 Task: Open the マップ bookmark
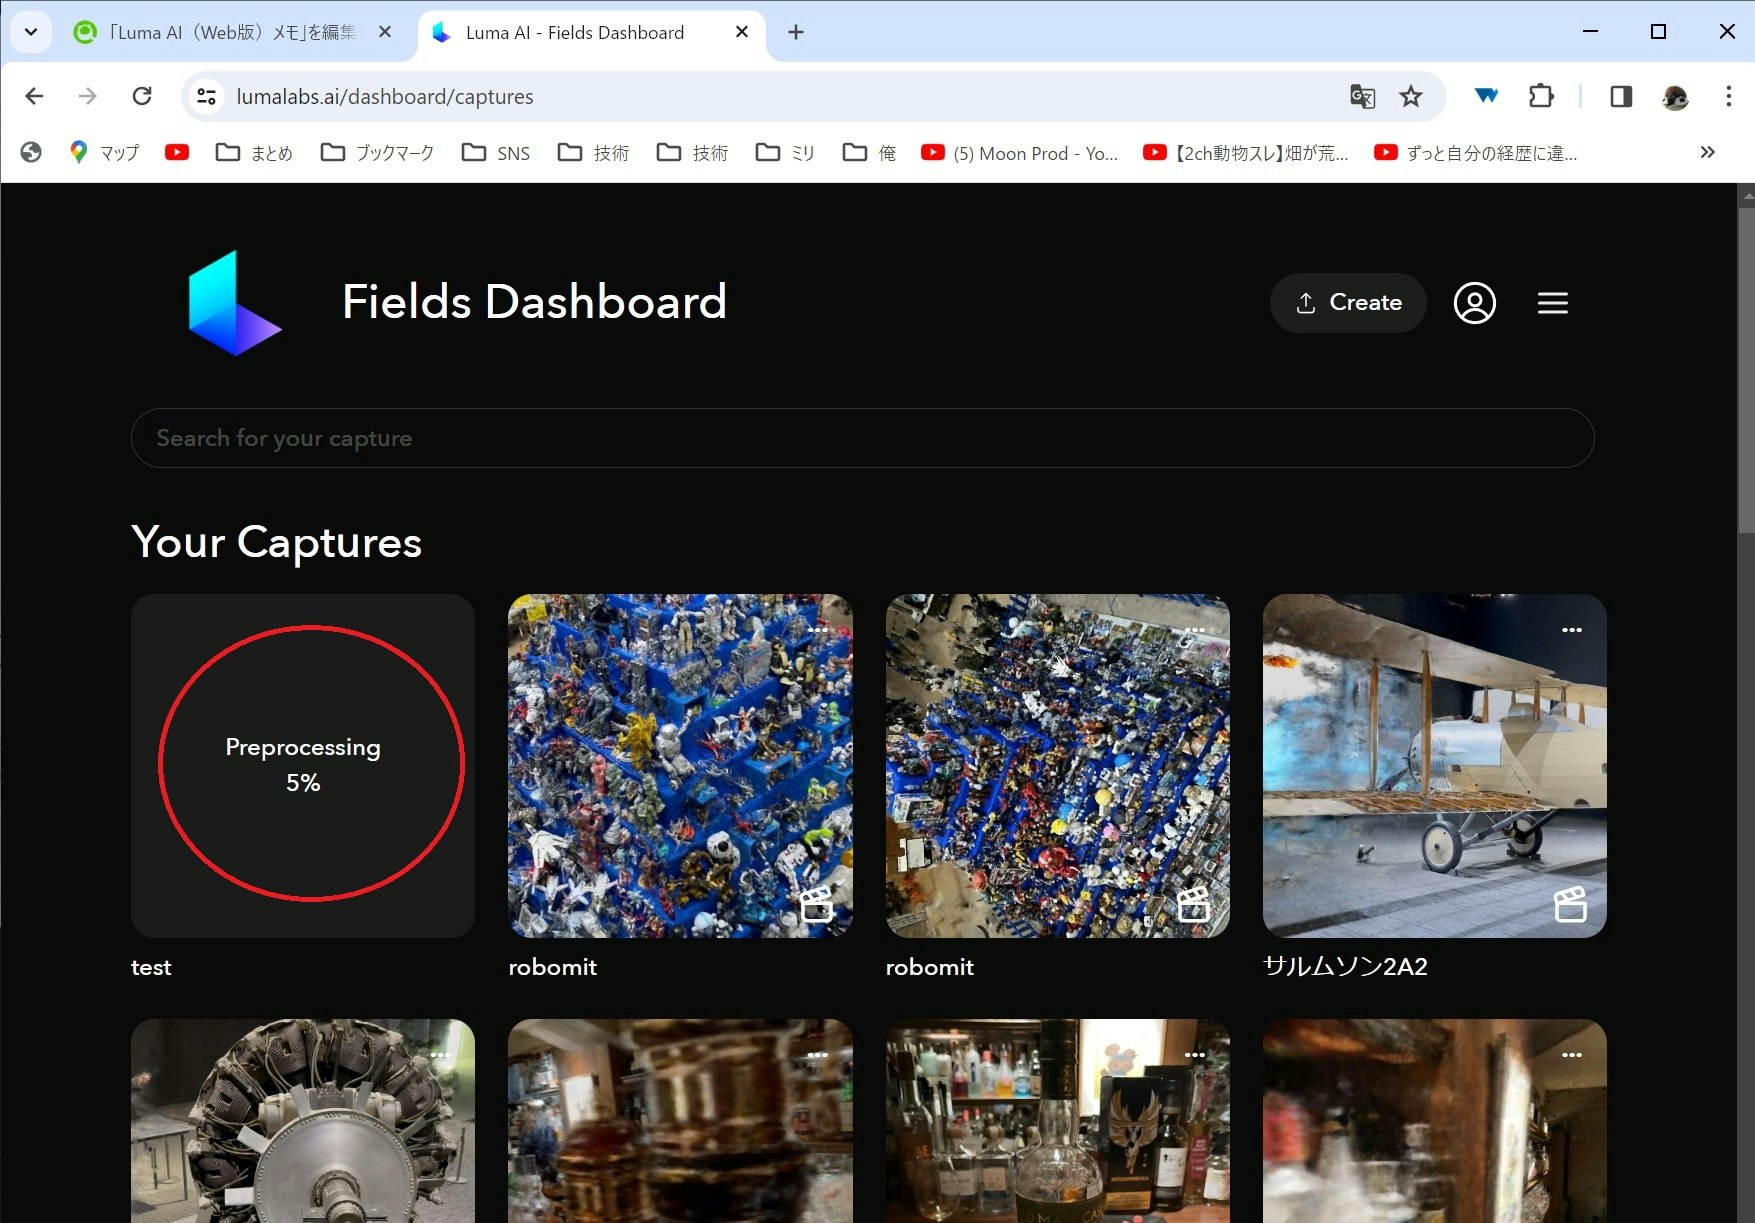[x=104, y=152]
